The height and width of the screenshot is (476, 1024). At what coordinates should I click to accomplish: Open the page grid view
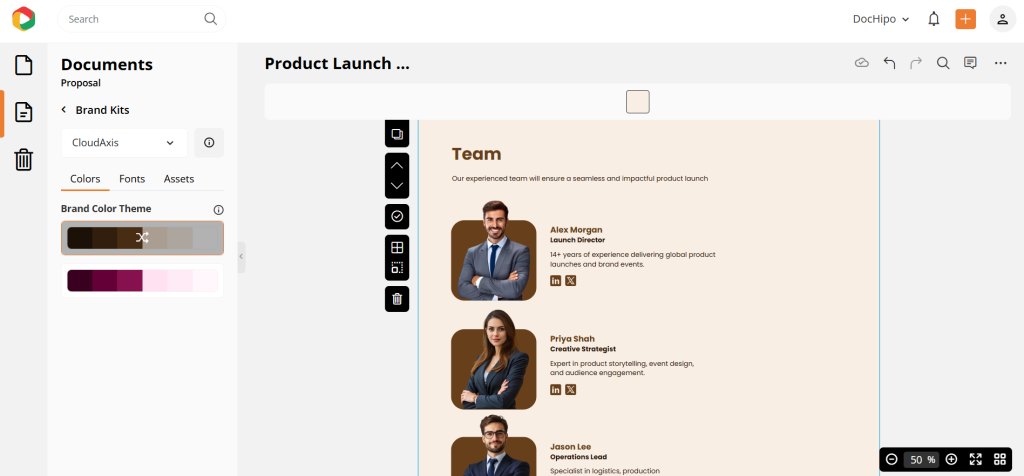[x=1000, y=459]
